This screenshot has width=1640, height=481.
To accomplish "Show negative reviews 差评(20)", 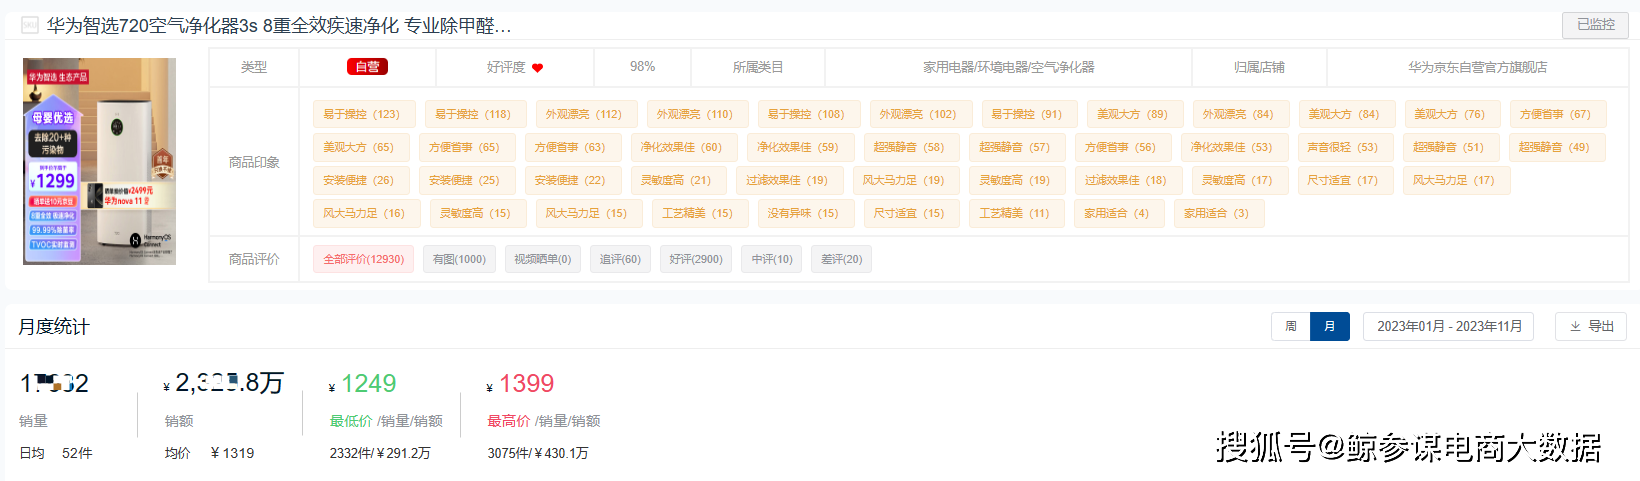I will coord(842,259).
